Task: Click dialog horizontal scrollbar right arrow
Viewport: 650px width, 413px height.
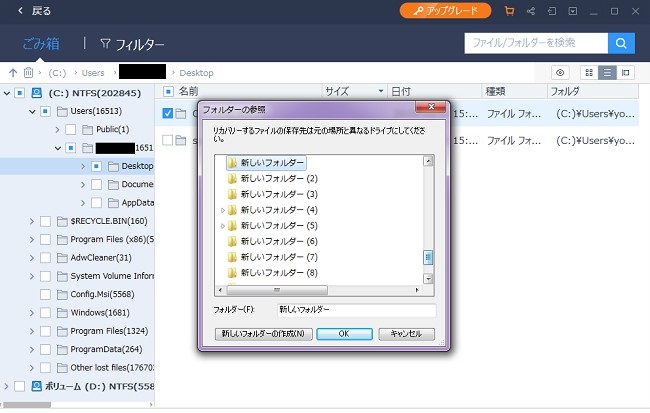Action: coord(417,290)
